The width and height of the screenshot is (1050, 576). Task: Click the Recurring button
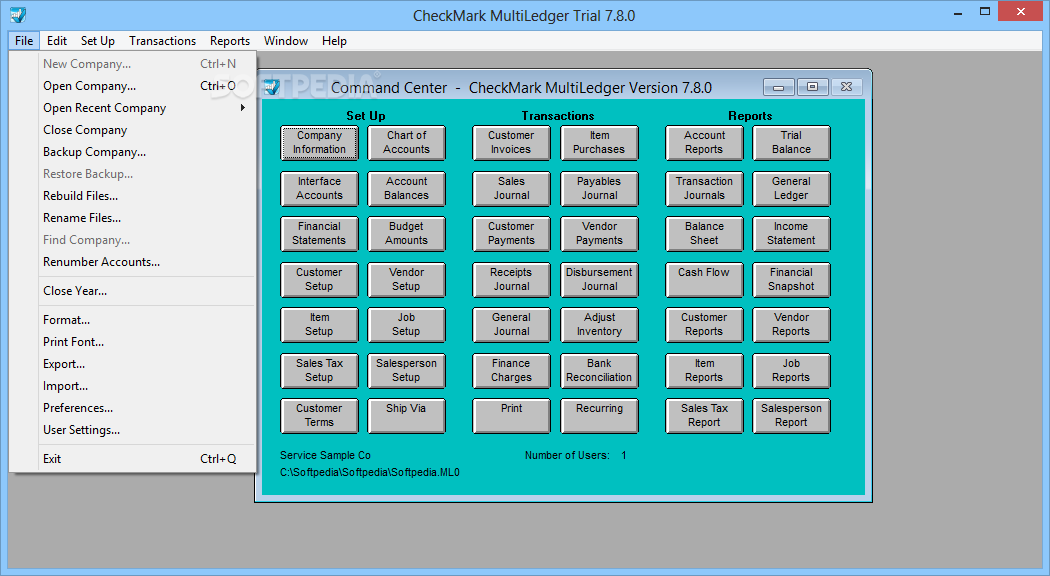click(599, 416)
